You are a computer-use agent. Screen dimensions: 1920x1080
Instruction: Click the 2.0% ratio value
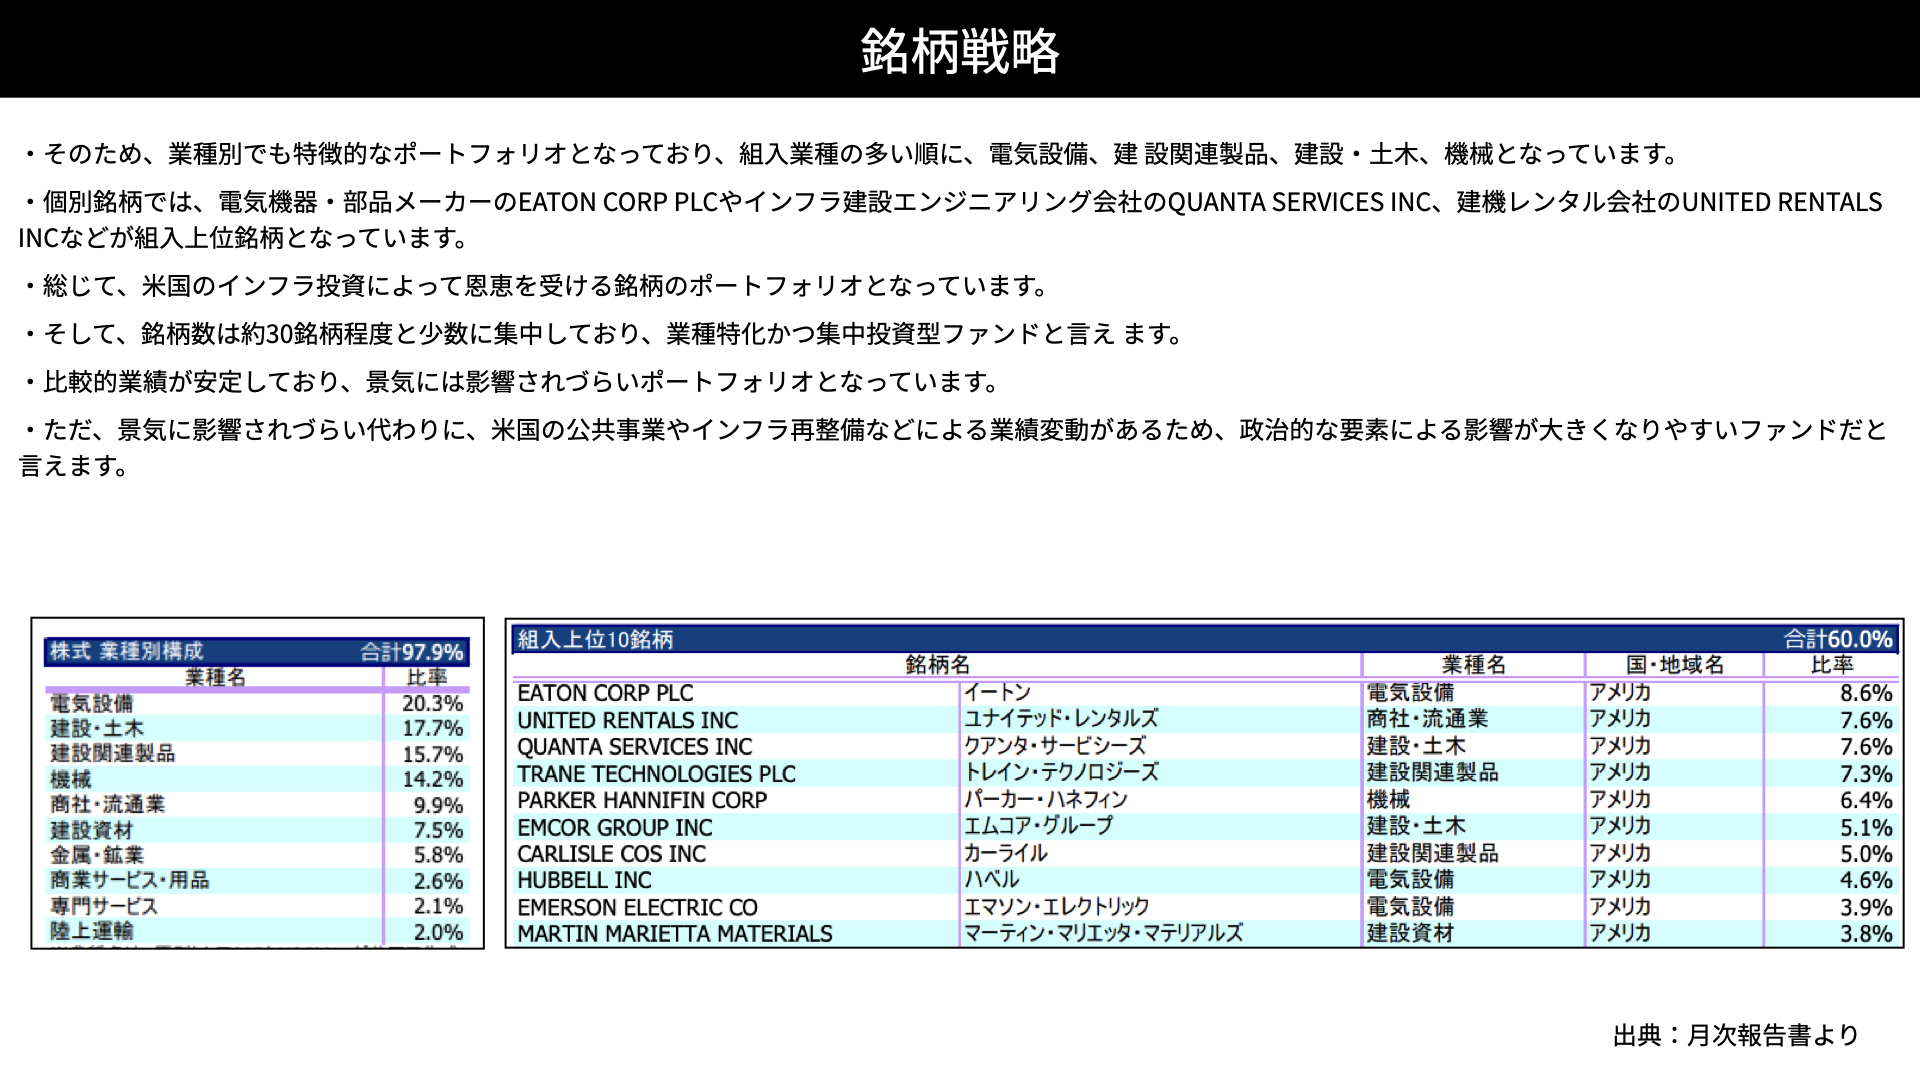[438, 932]
